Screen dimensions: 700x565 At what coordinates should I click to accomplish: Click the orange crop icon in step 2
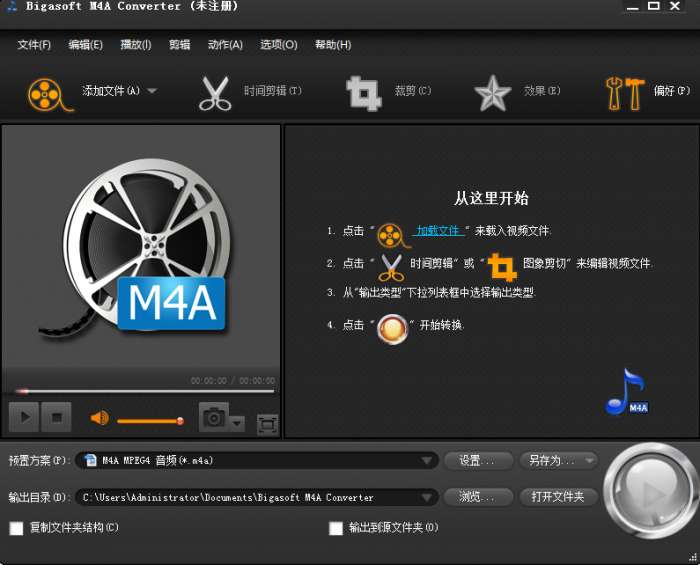click(503, 267)
